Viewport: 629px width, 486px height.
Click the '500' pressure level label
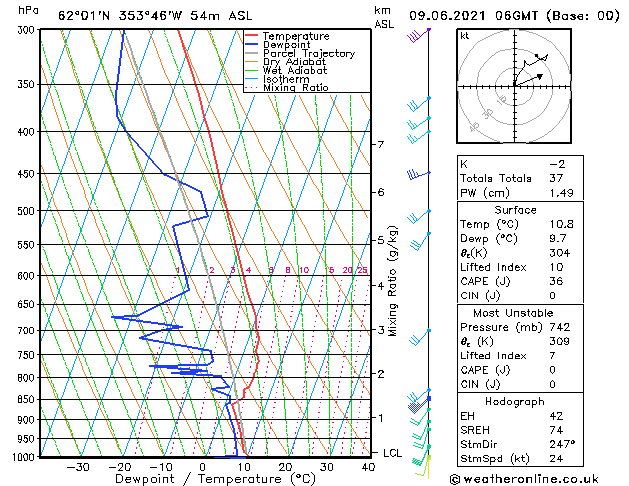28,211
